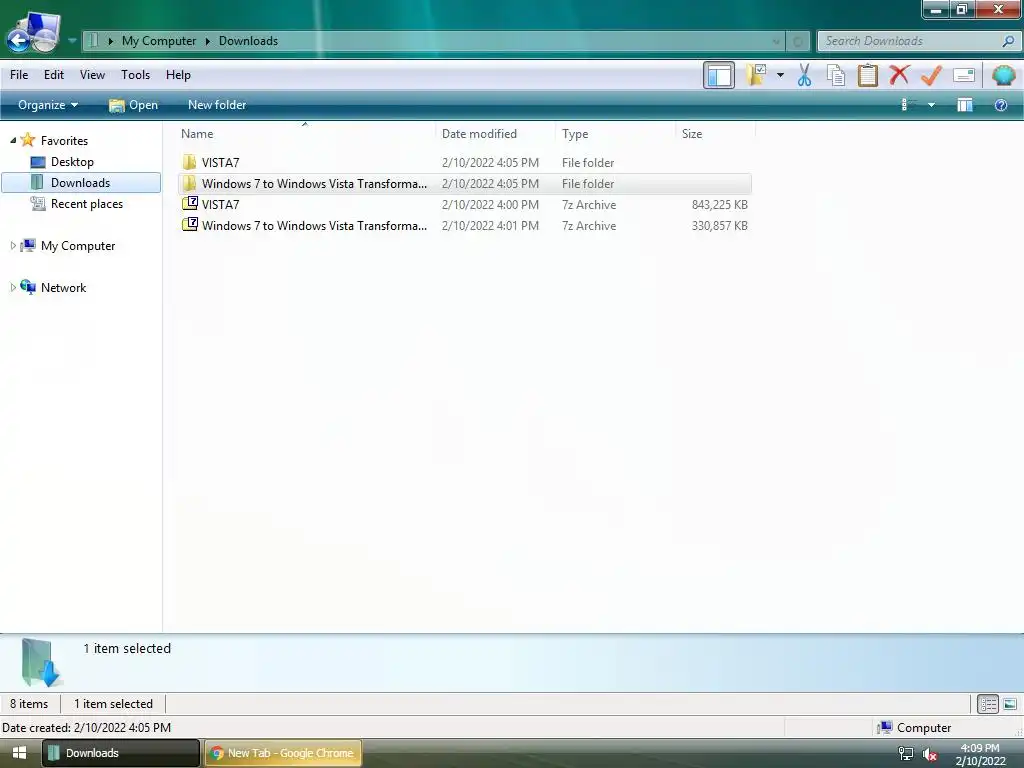1024x768 pixels.
Task: Open the Windows Start button
Action: pyautogui.click(x=19, y=753)
